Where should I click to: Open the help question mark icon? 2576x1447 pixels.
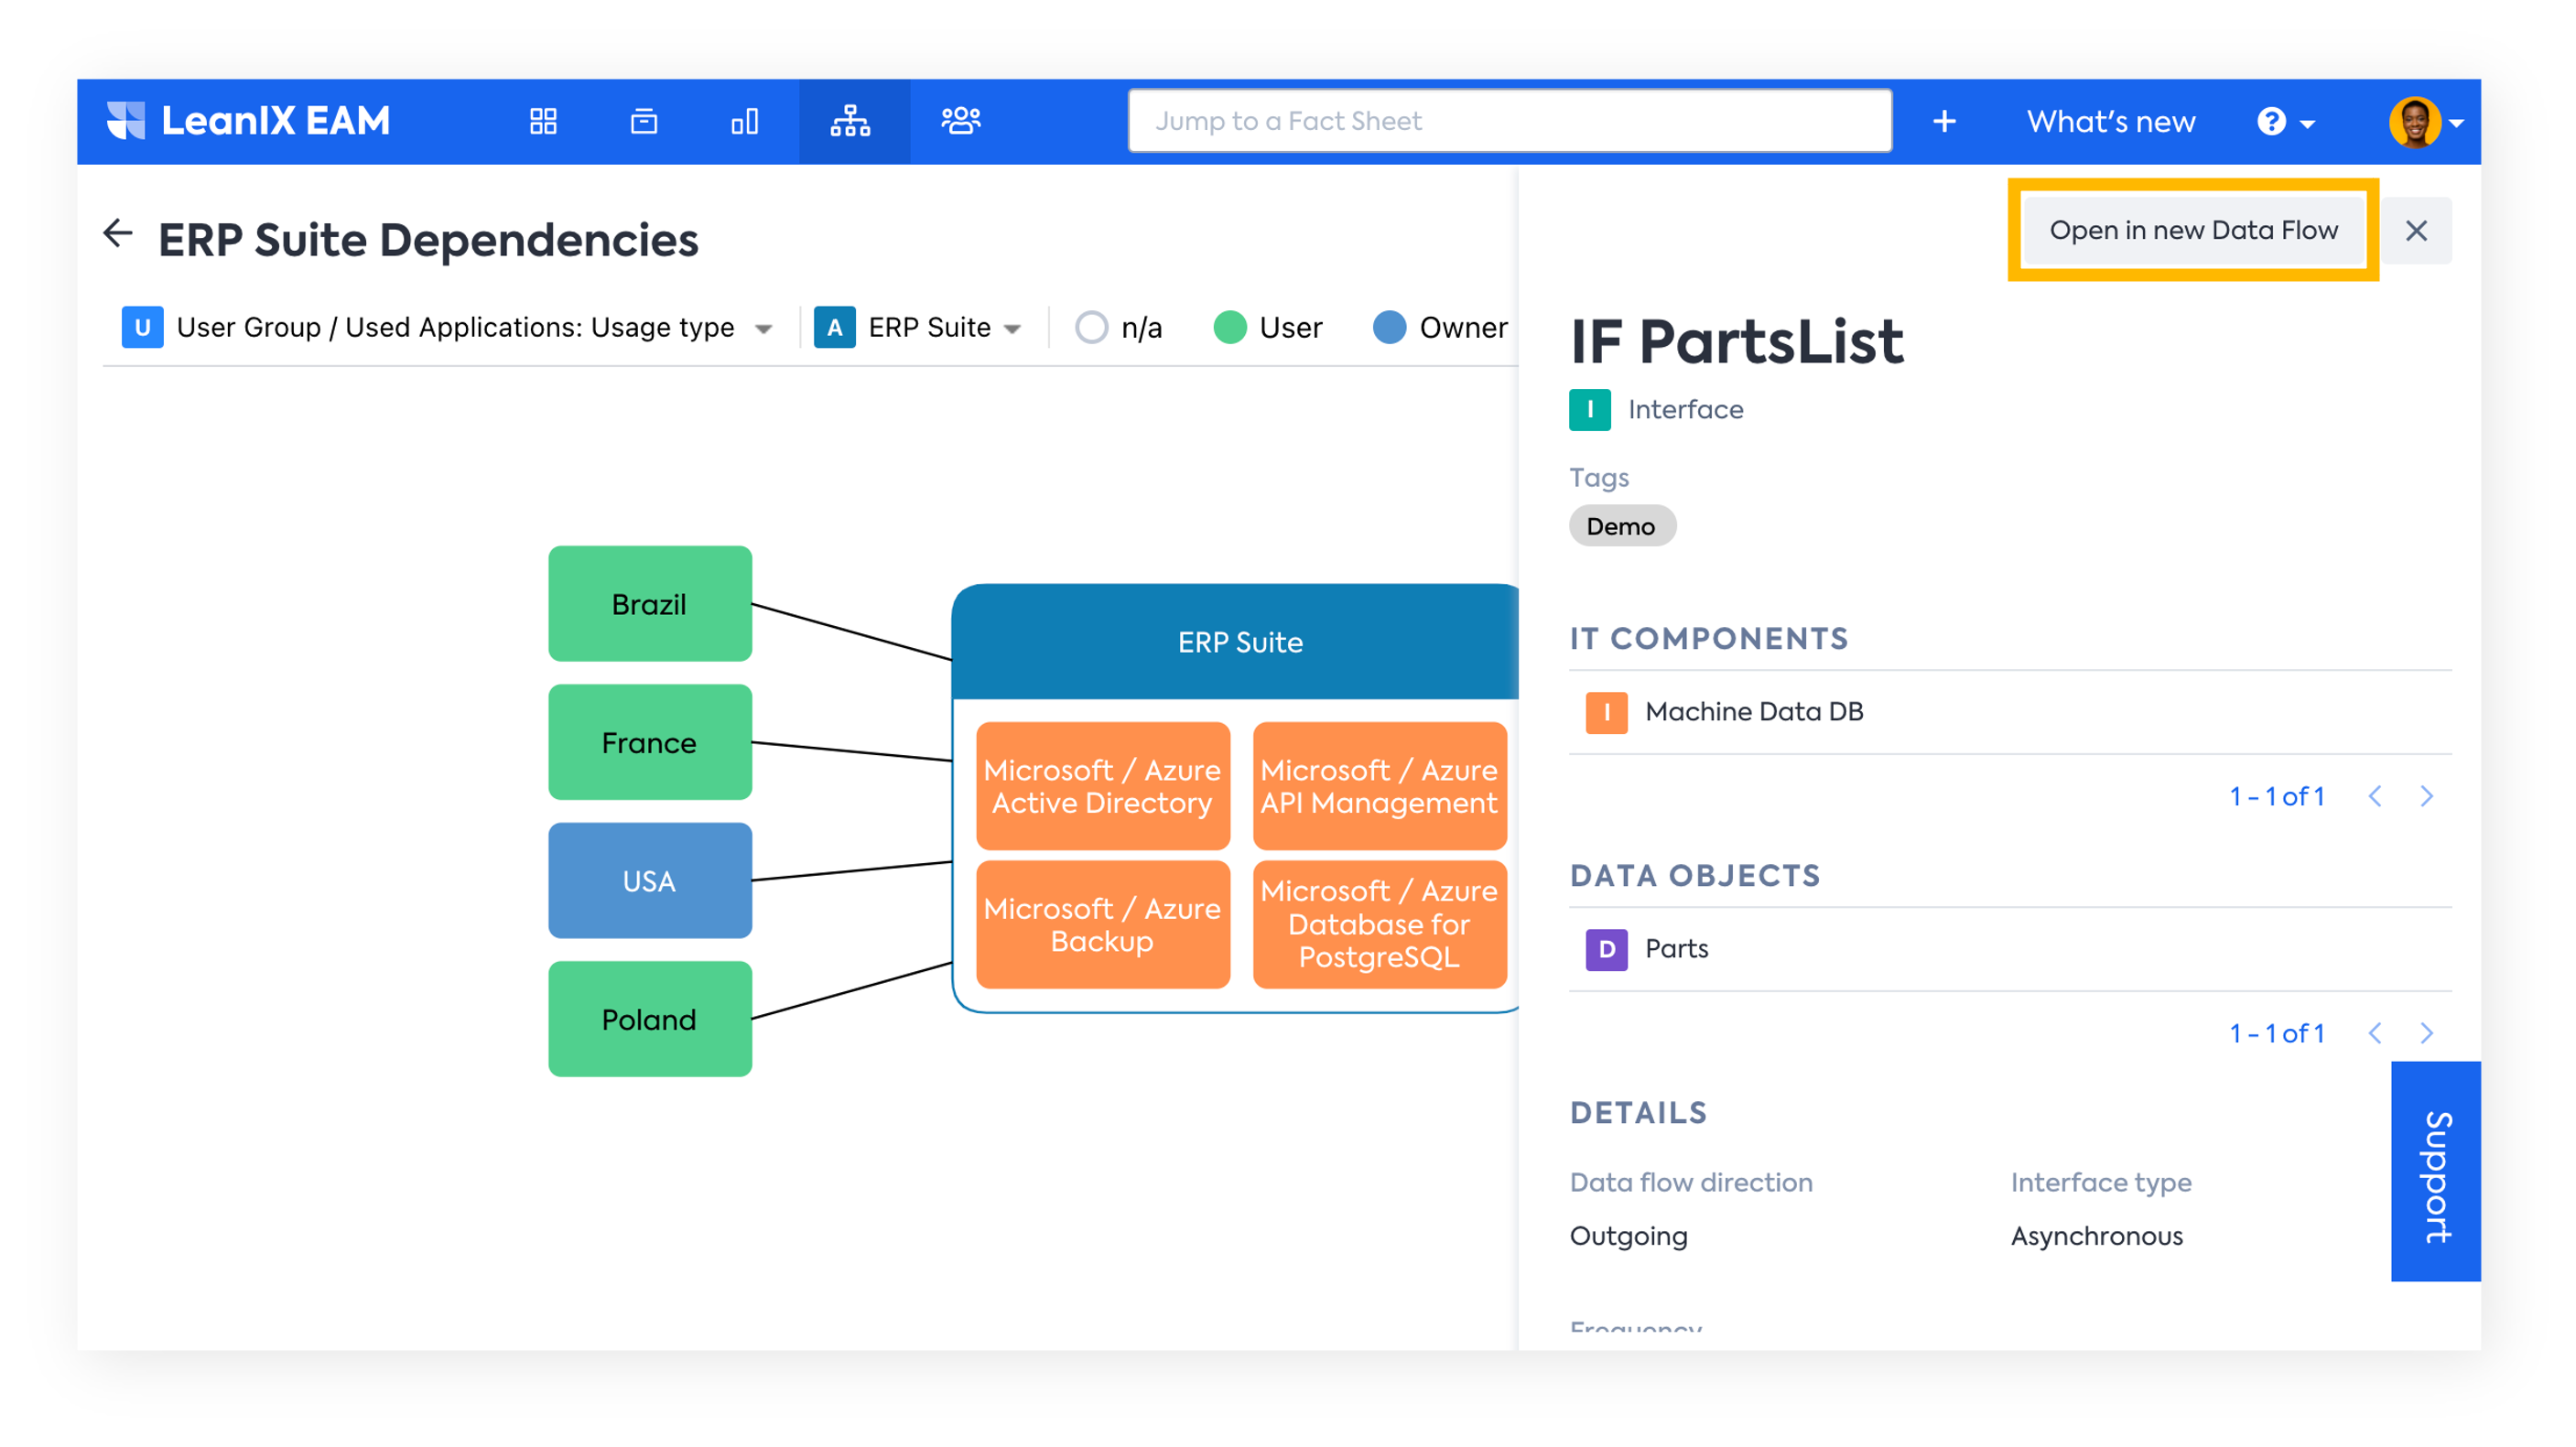coord(2272,121)
